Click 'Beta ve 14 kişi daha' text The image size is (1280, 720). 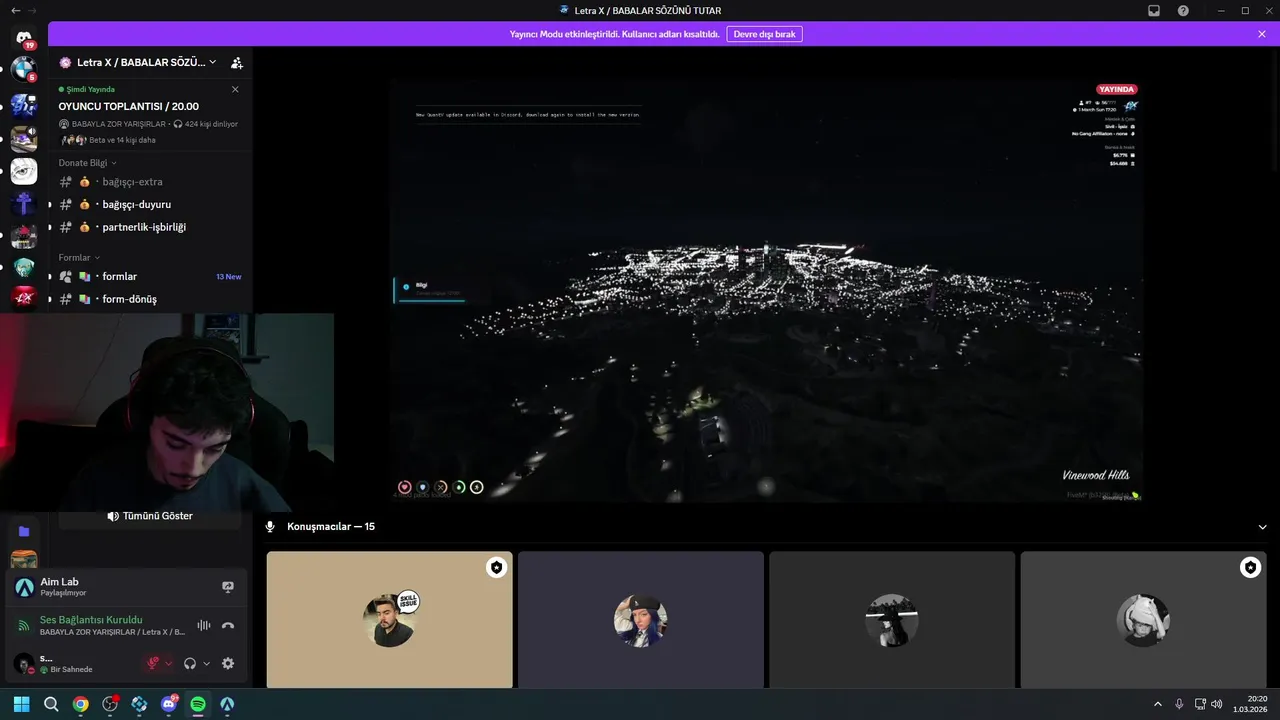[122, 140]
